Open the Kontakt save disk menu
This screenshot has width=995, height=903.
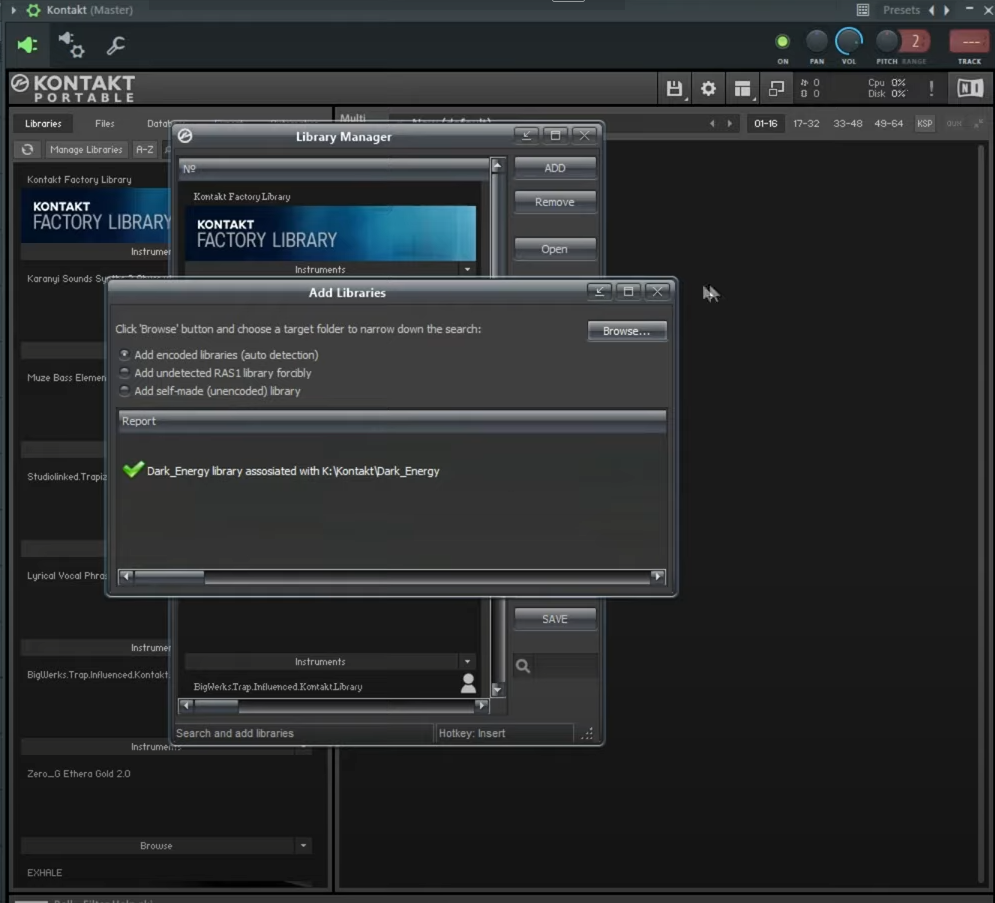[x=675, y=89]
